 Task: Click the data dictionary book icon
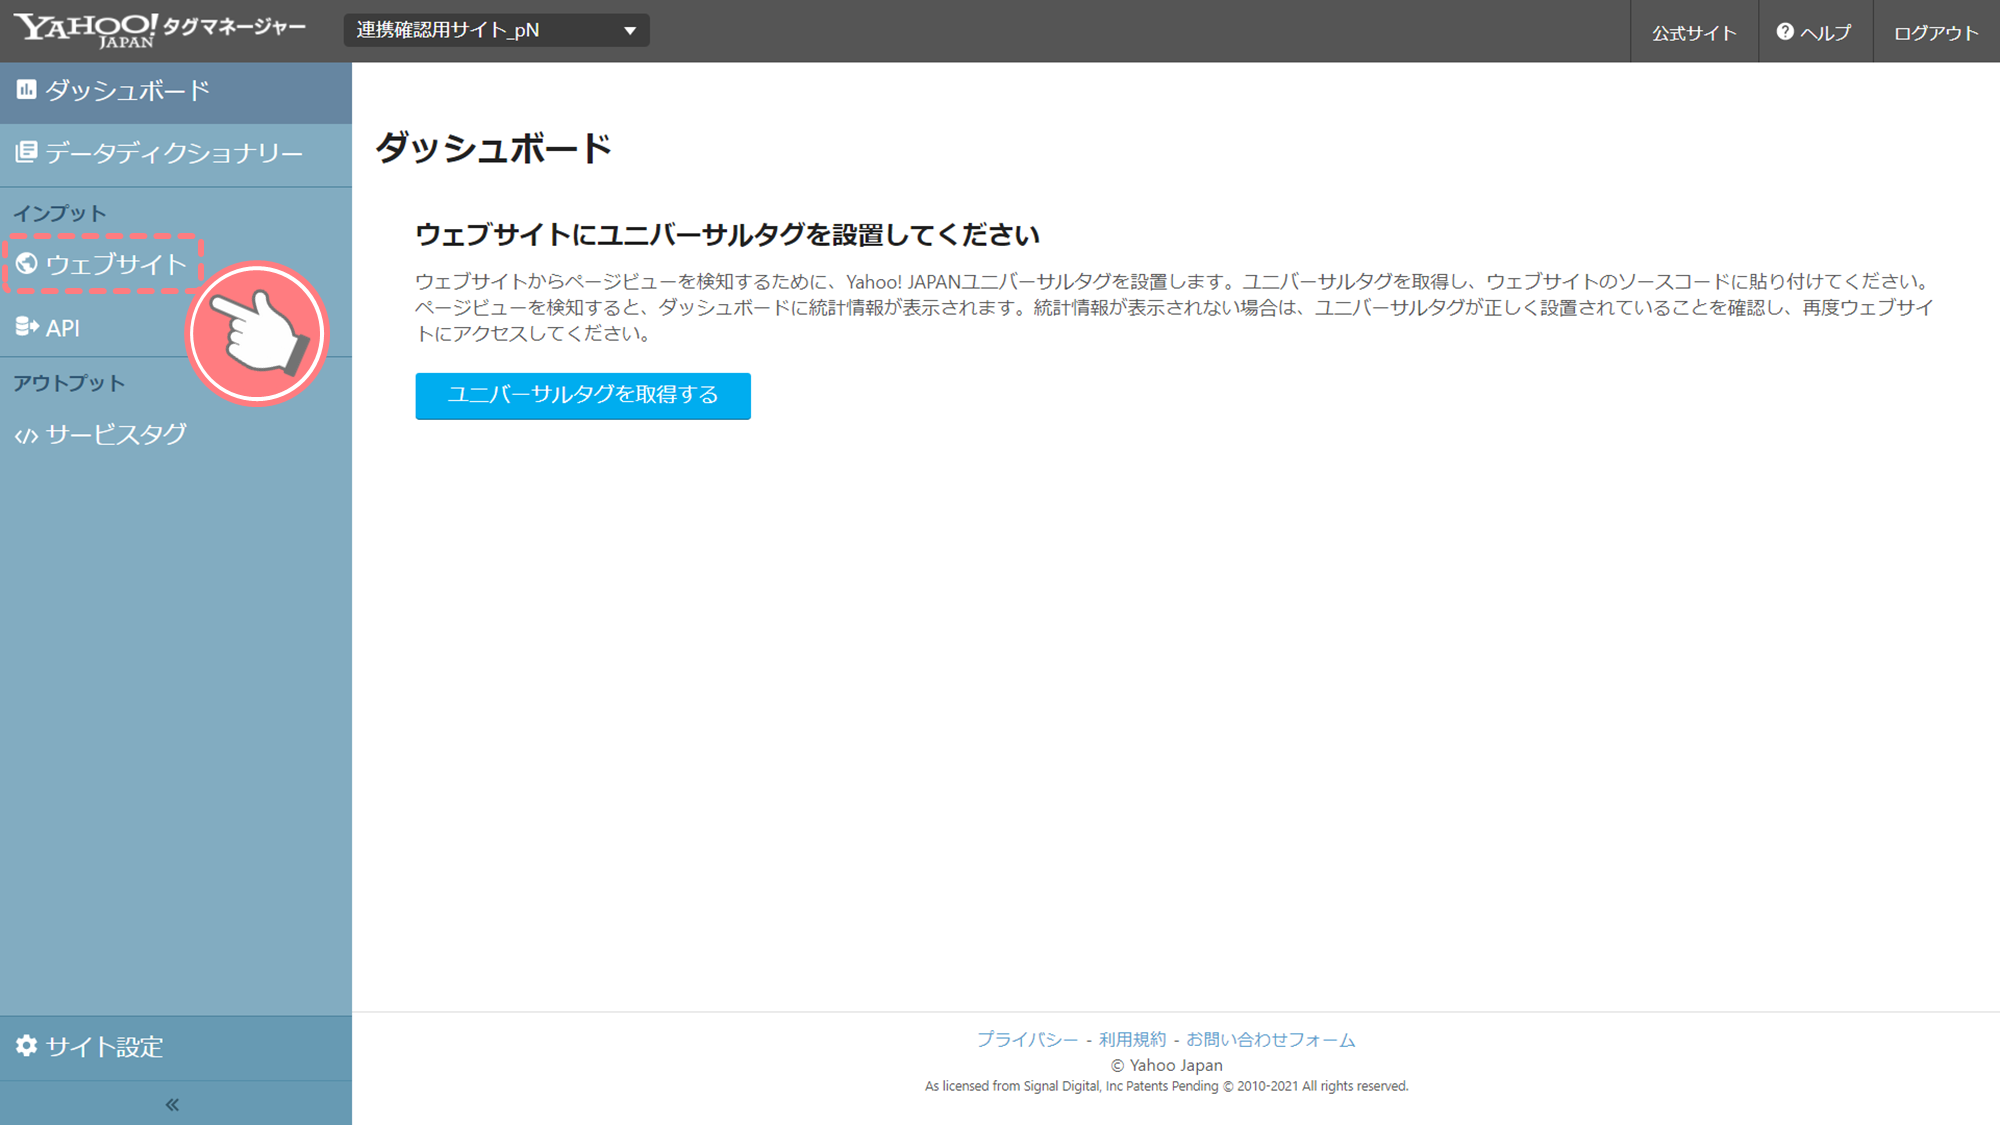point(26,152)
